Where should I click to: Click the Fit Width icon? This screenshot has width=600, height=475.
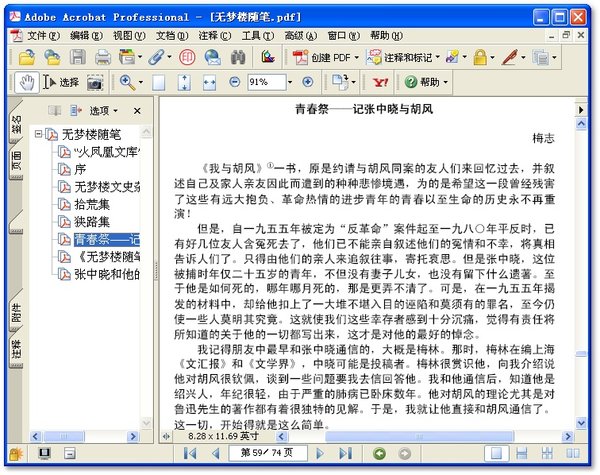[209, 82]
